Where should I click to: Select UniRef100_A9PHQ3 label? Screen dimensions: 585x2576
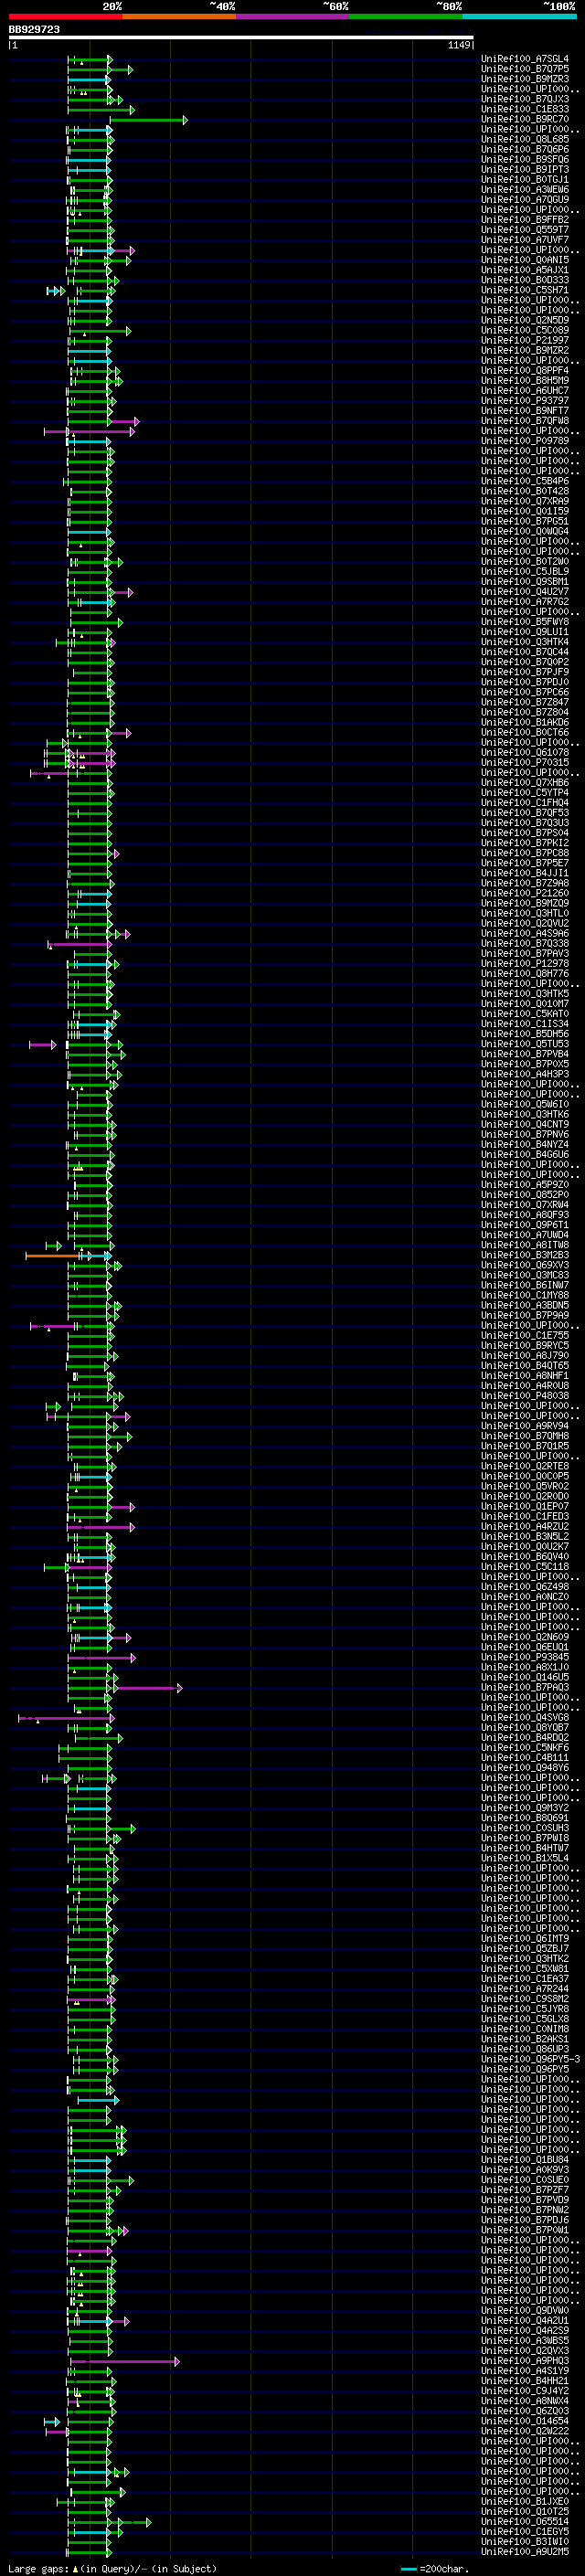(x=525, y=2361)
